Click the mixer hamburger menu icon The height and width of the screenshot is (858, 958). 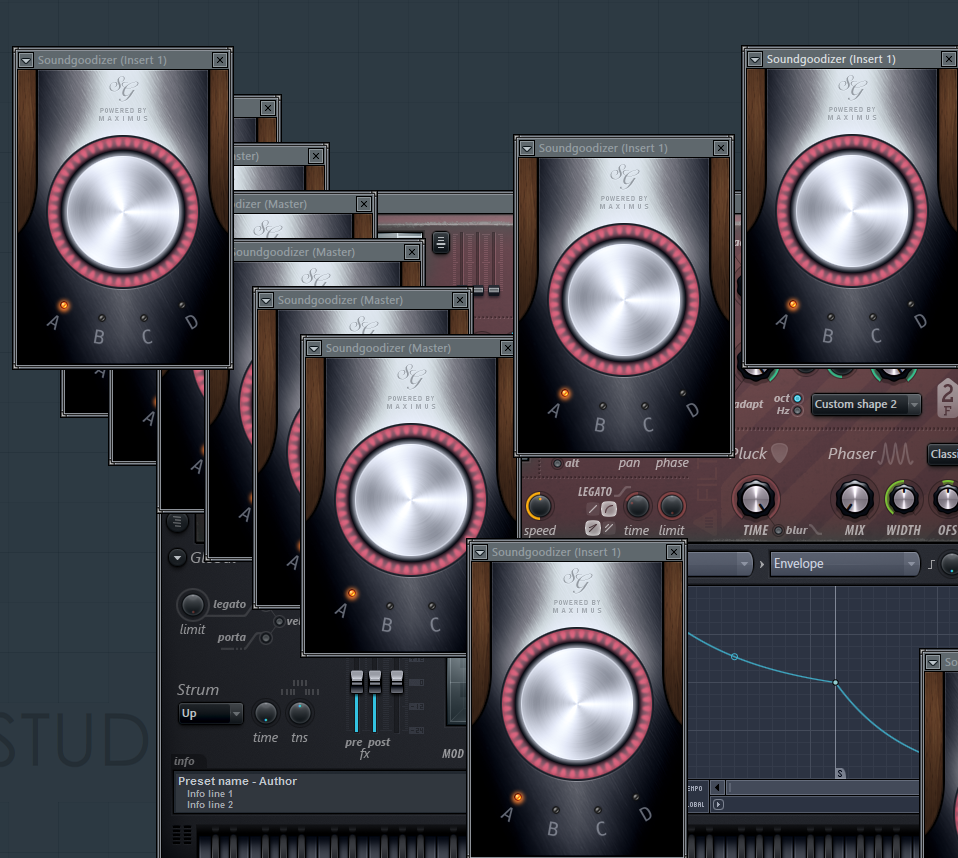[441, 243]
